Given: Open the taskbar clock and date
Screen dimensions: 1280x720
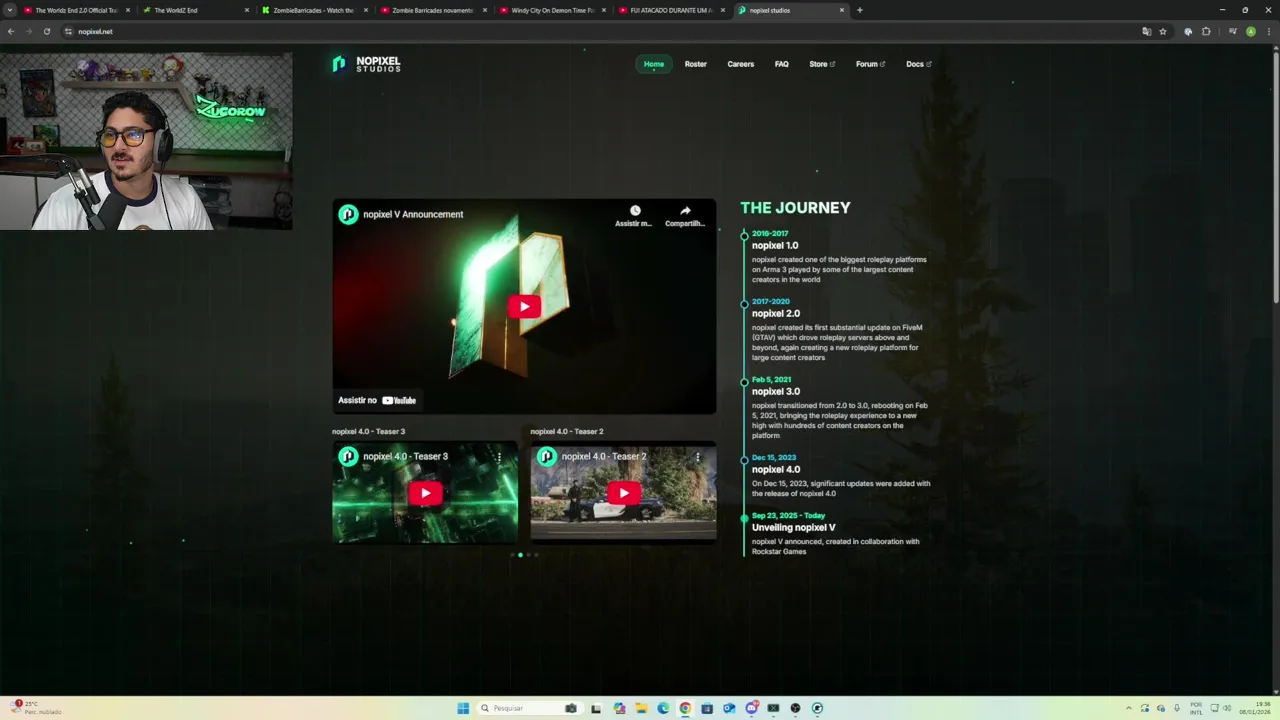Looking at the screenshot, I should point(1254,708).
